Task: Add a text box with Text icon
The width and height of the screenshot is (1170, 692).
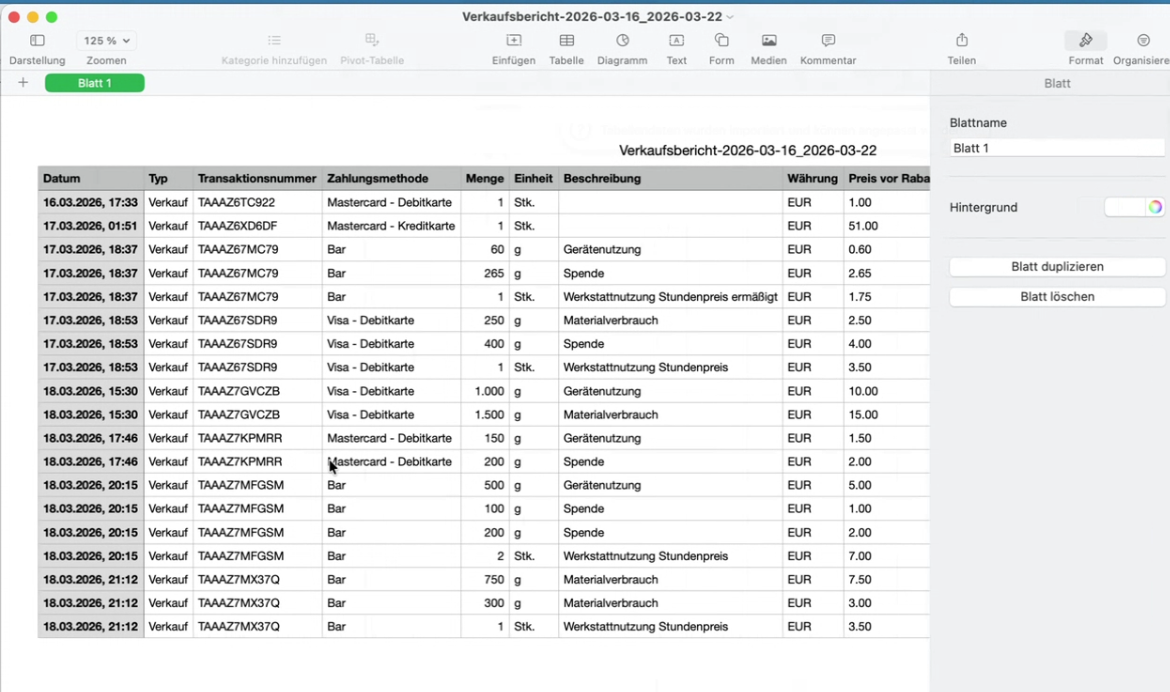Action: pos(676,40)
